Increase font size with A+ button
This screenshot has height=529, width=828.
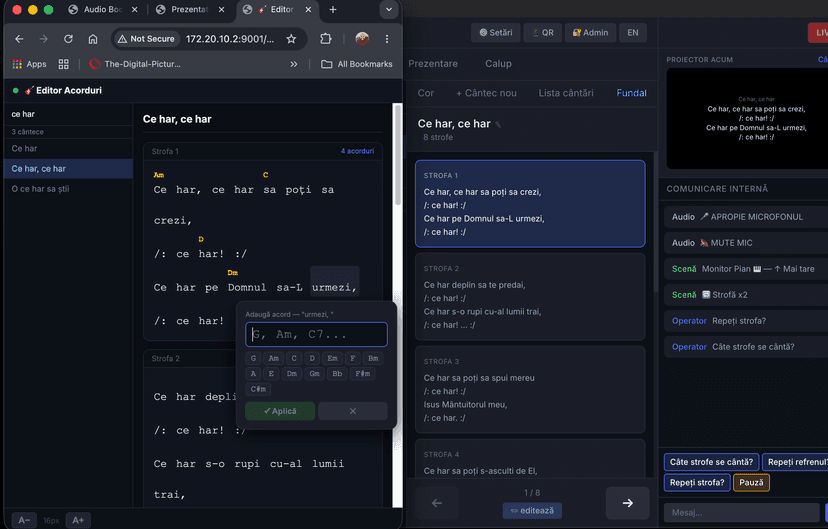click(x=78, y=520)
